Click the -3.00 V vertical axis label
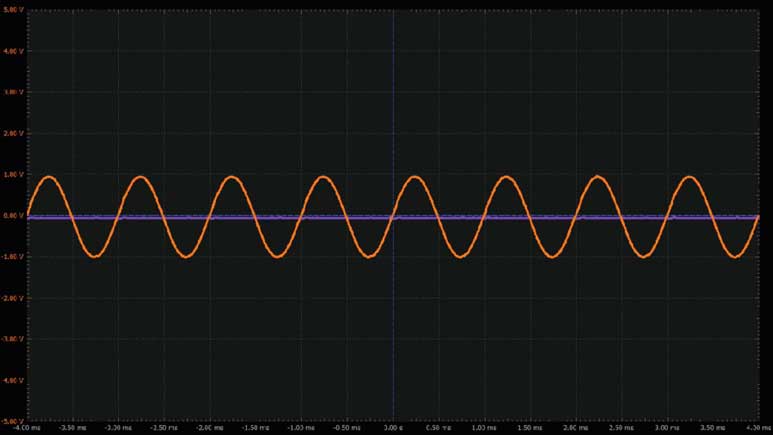This screenshot has width=773, height=435. click(x=11, y=339)
